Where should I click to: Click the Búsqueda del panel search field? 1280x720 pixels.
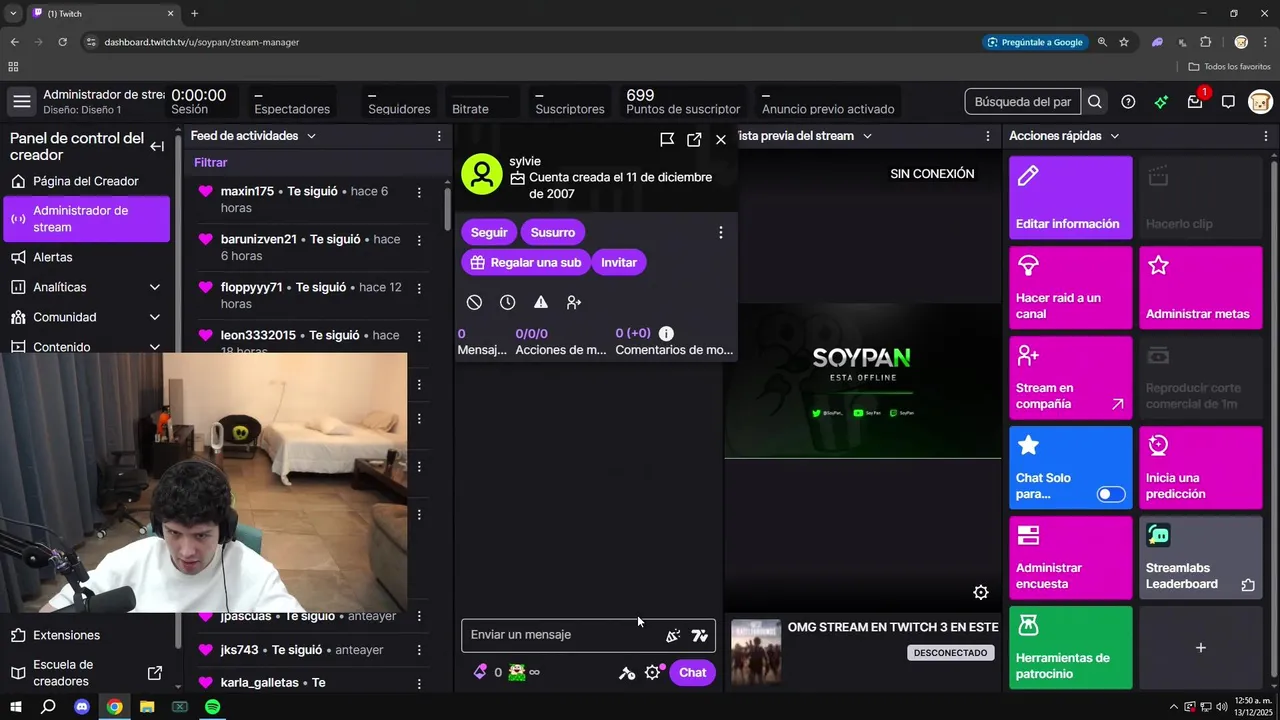[1022, 101]
